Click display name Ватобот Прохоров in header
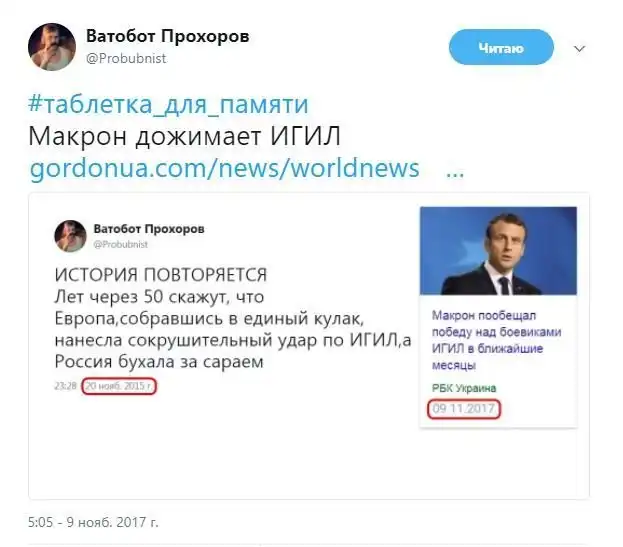The height and width of the screenshot is (547, 623). pos(168,37)
